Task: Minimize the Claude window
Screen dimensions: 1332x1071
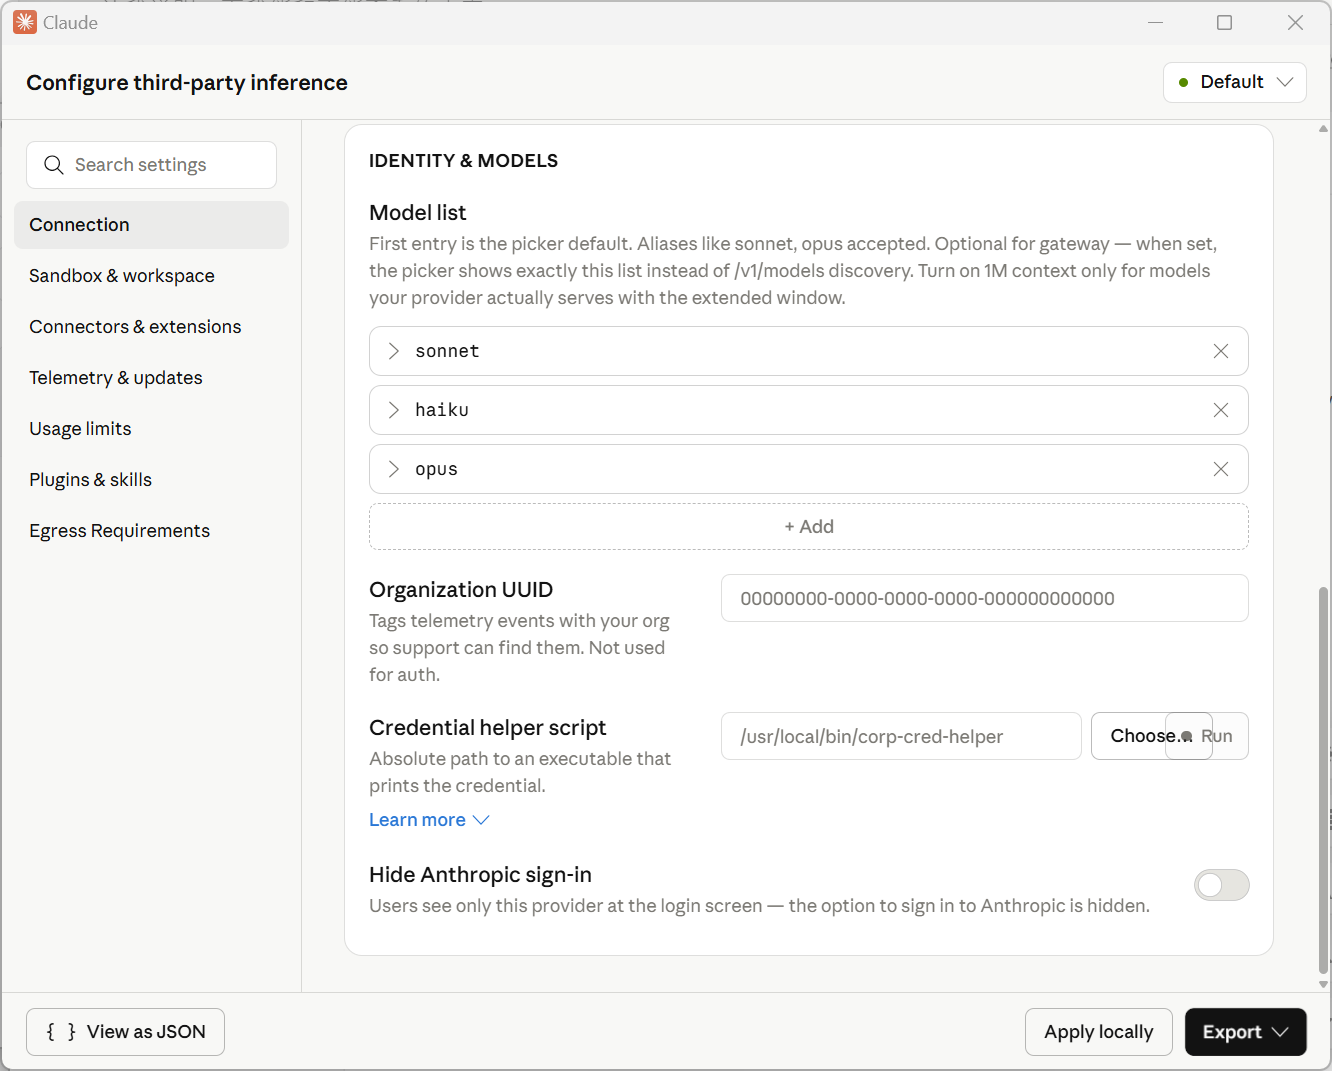Action: 1155,22
